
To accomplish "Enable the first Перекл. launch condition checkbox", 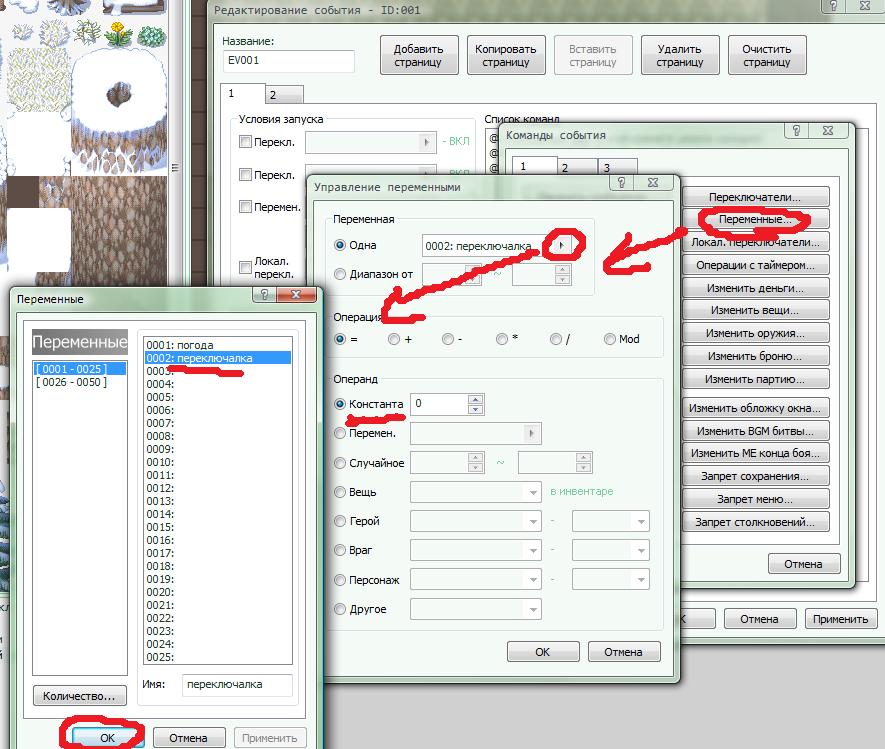I will [246, 142].
